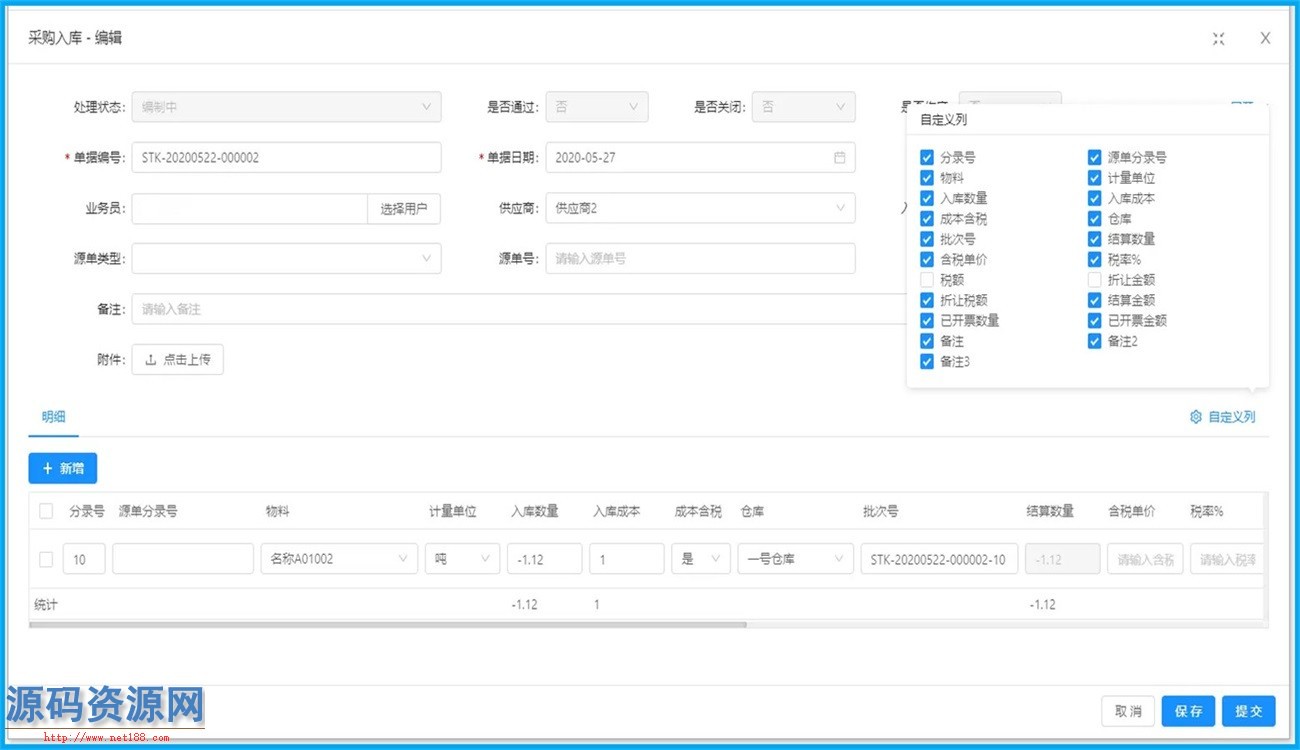Open the 物料 dropdown showing 名称A01002
The width and height of the screenshot is (1300, 750).
(339, 559)
